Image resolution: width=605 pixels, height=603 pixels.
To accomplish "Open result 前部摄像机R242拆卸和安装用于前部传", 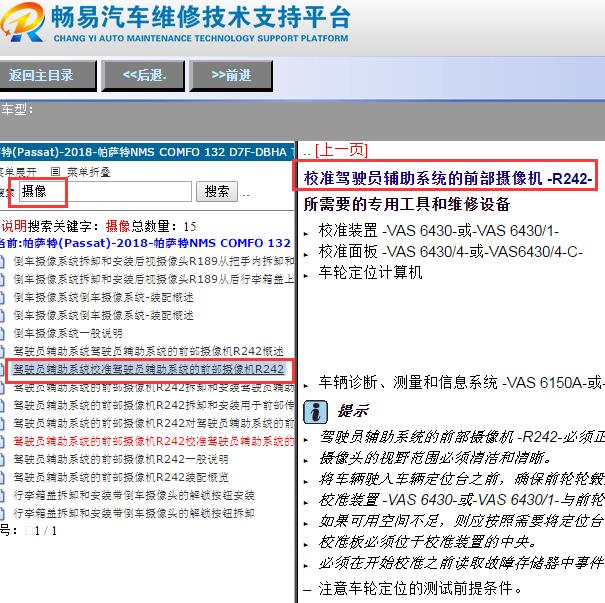I will coord(154,405).
